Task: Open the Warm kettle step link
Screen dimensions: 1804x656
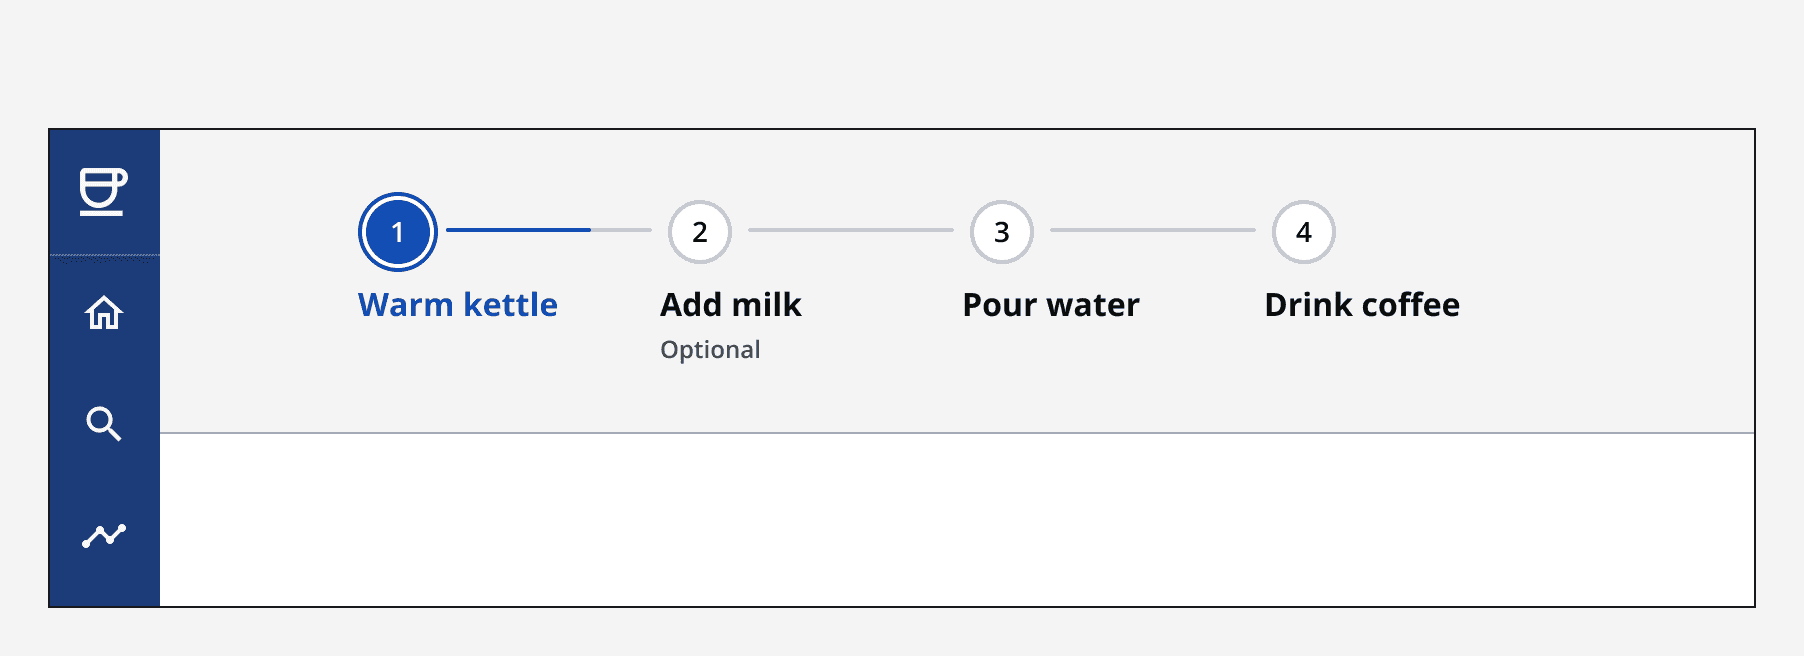Action: [457, 304]
